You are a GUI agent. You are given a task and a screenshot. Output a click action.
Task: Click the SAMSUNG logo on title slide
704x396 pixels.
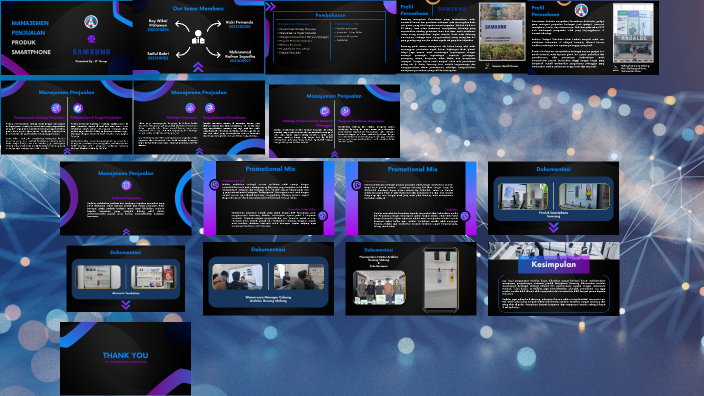tap(92, 52)
